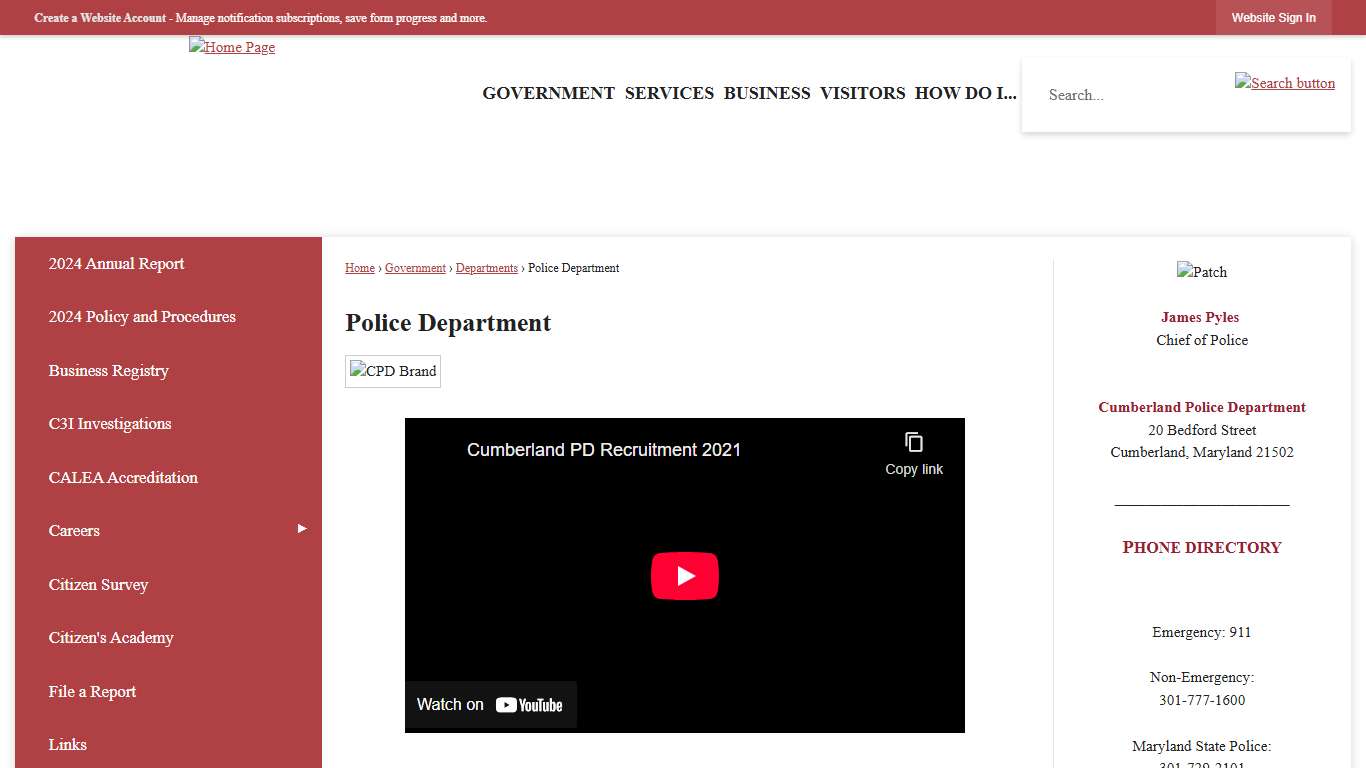Click the Patch image in sidebar
Screen dimensions: 1366x768
(x=1201, y=272)
